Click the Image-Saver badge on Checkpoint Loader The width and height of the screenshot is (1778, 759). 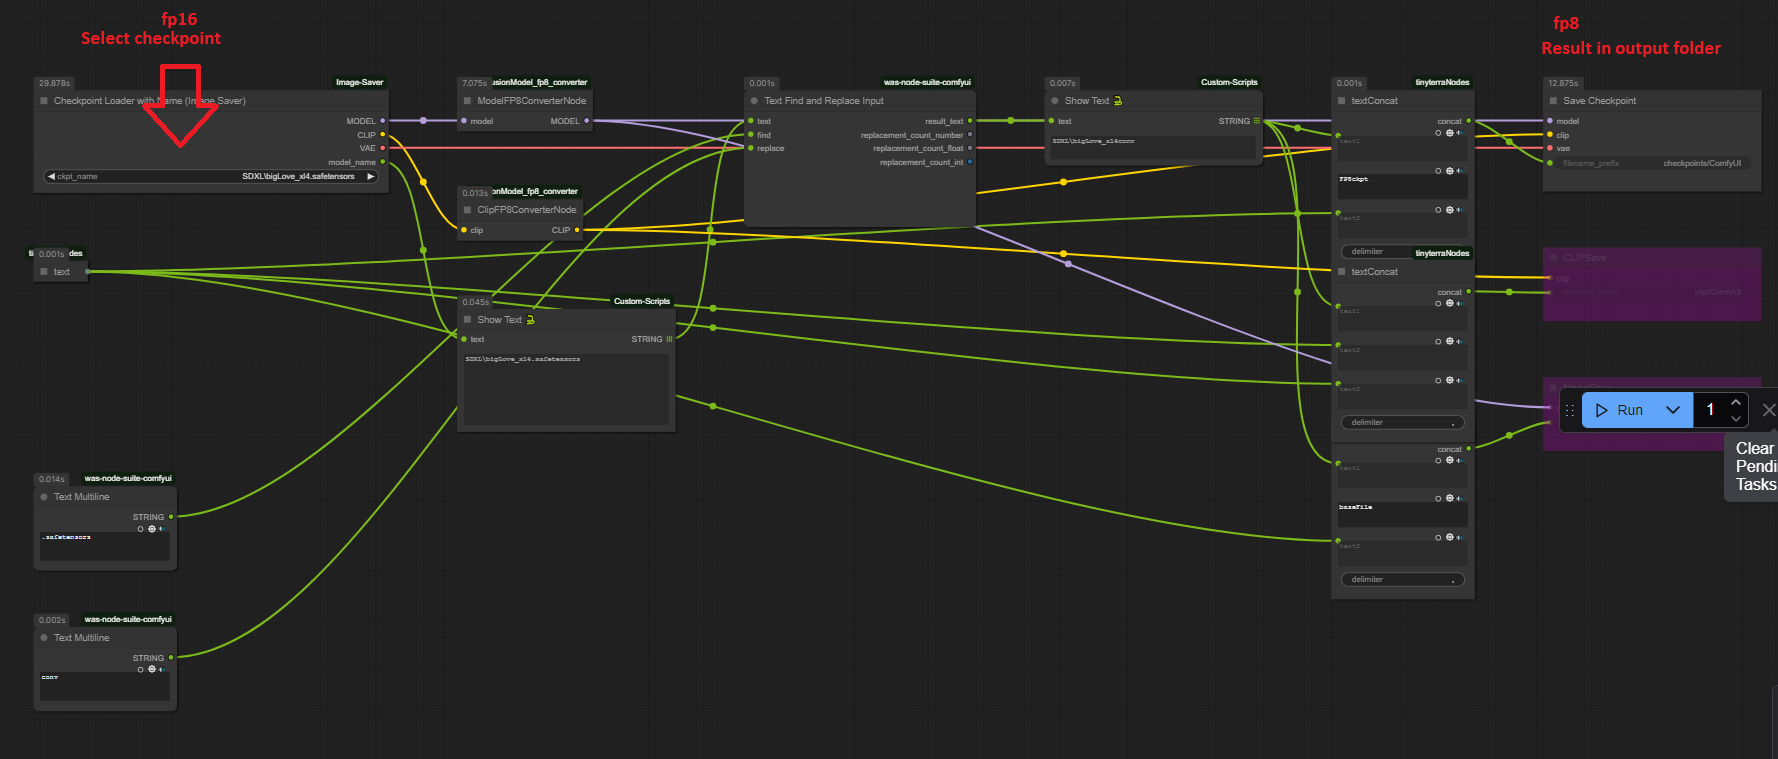coord(359,82)
